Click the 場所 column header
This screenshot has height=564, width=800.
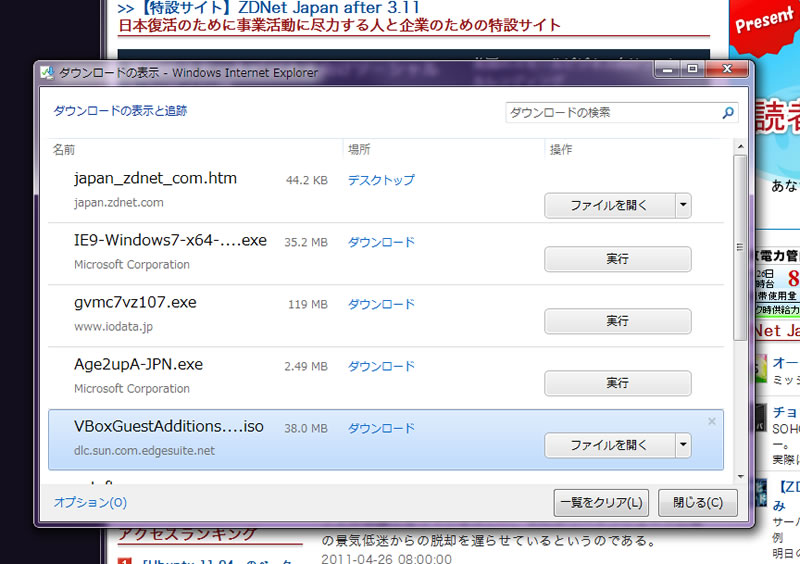coord(359,150)
